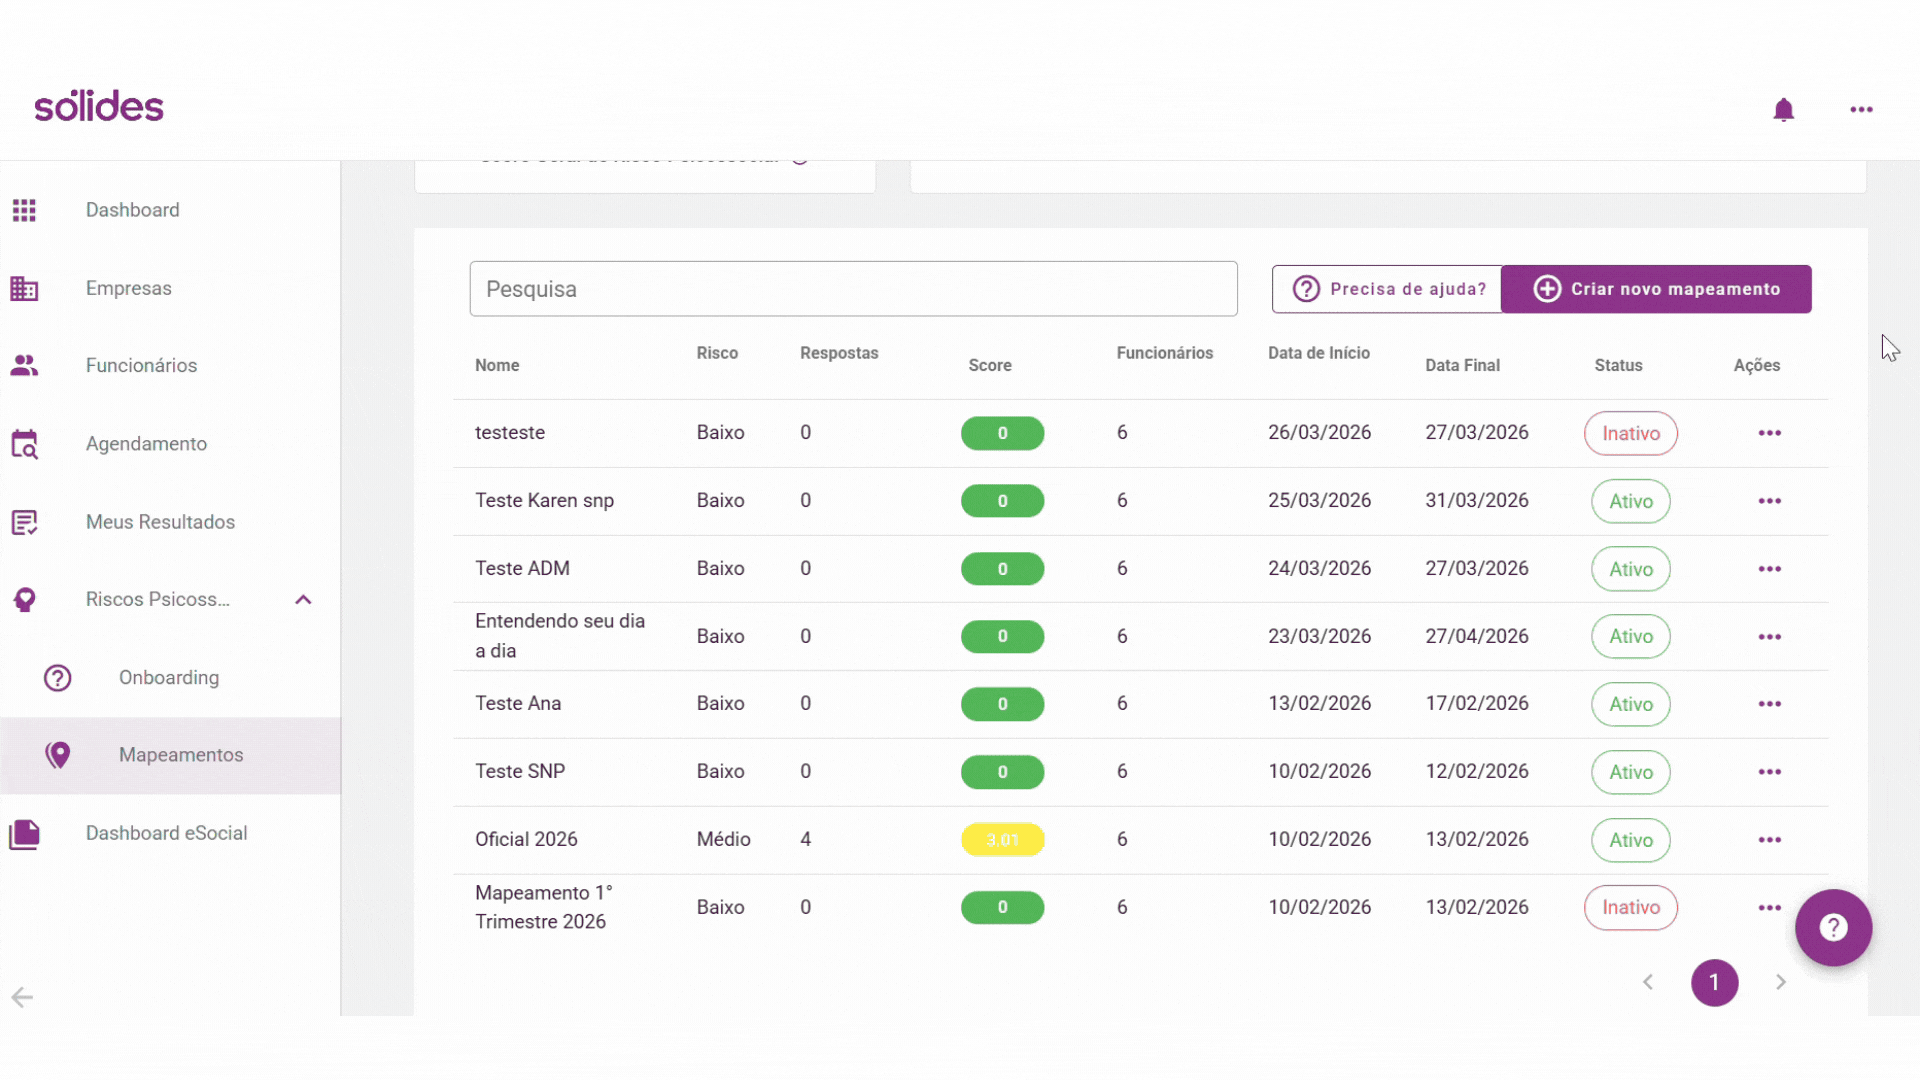Click the Meus Resultados checklist icon
Image resolution: width=1920 pixels, height=1080 pixels.
[24, 522]
